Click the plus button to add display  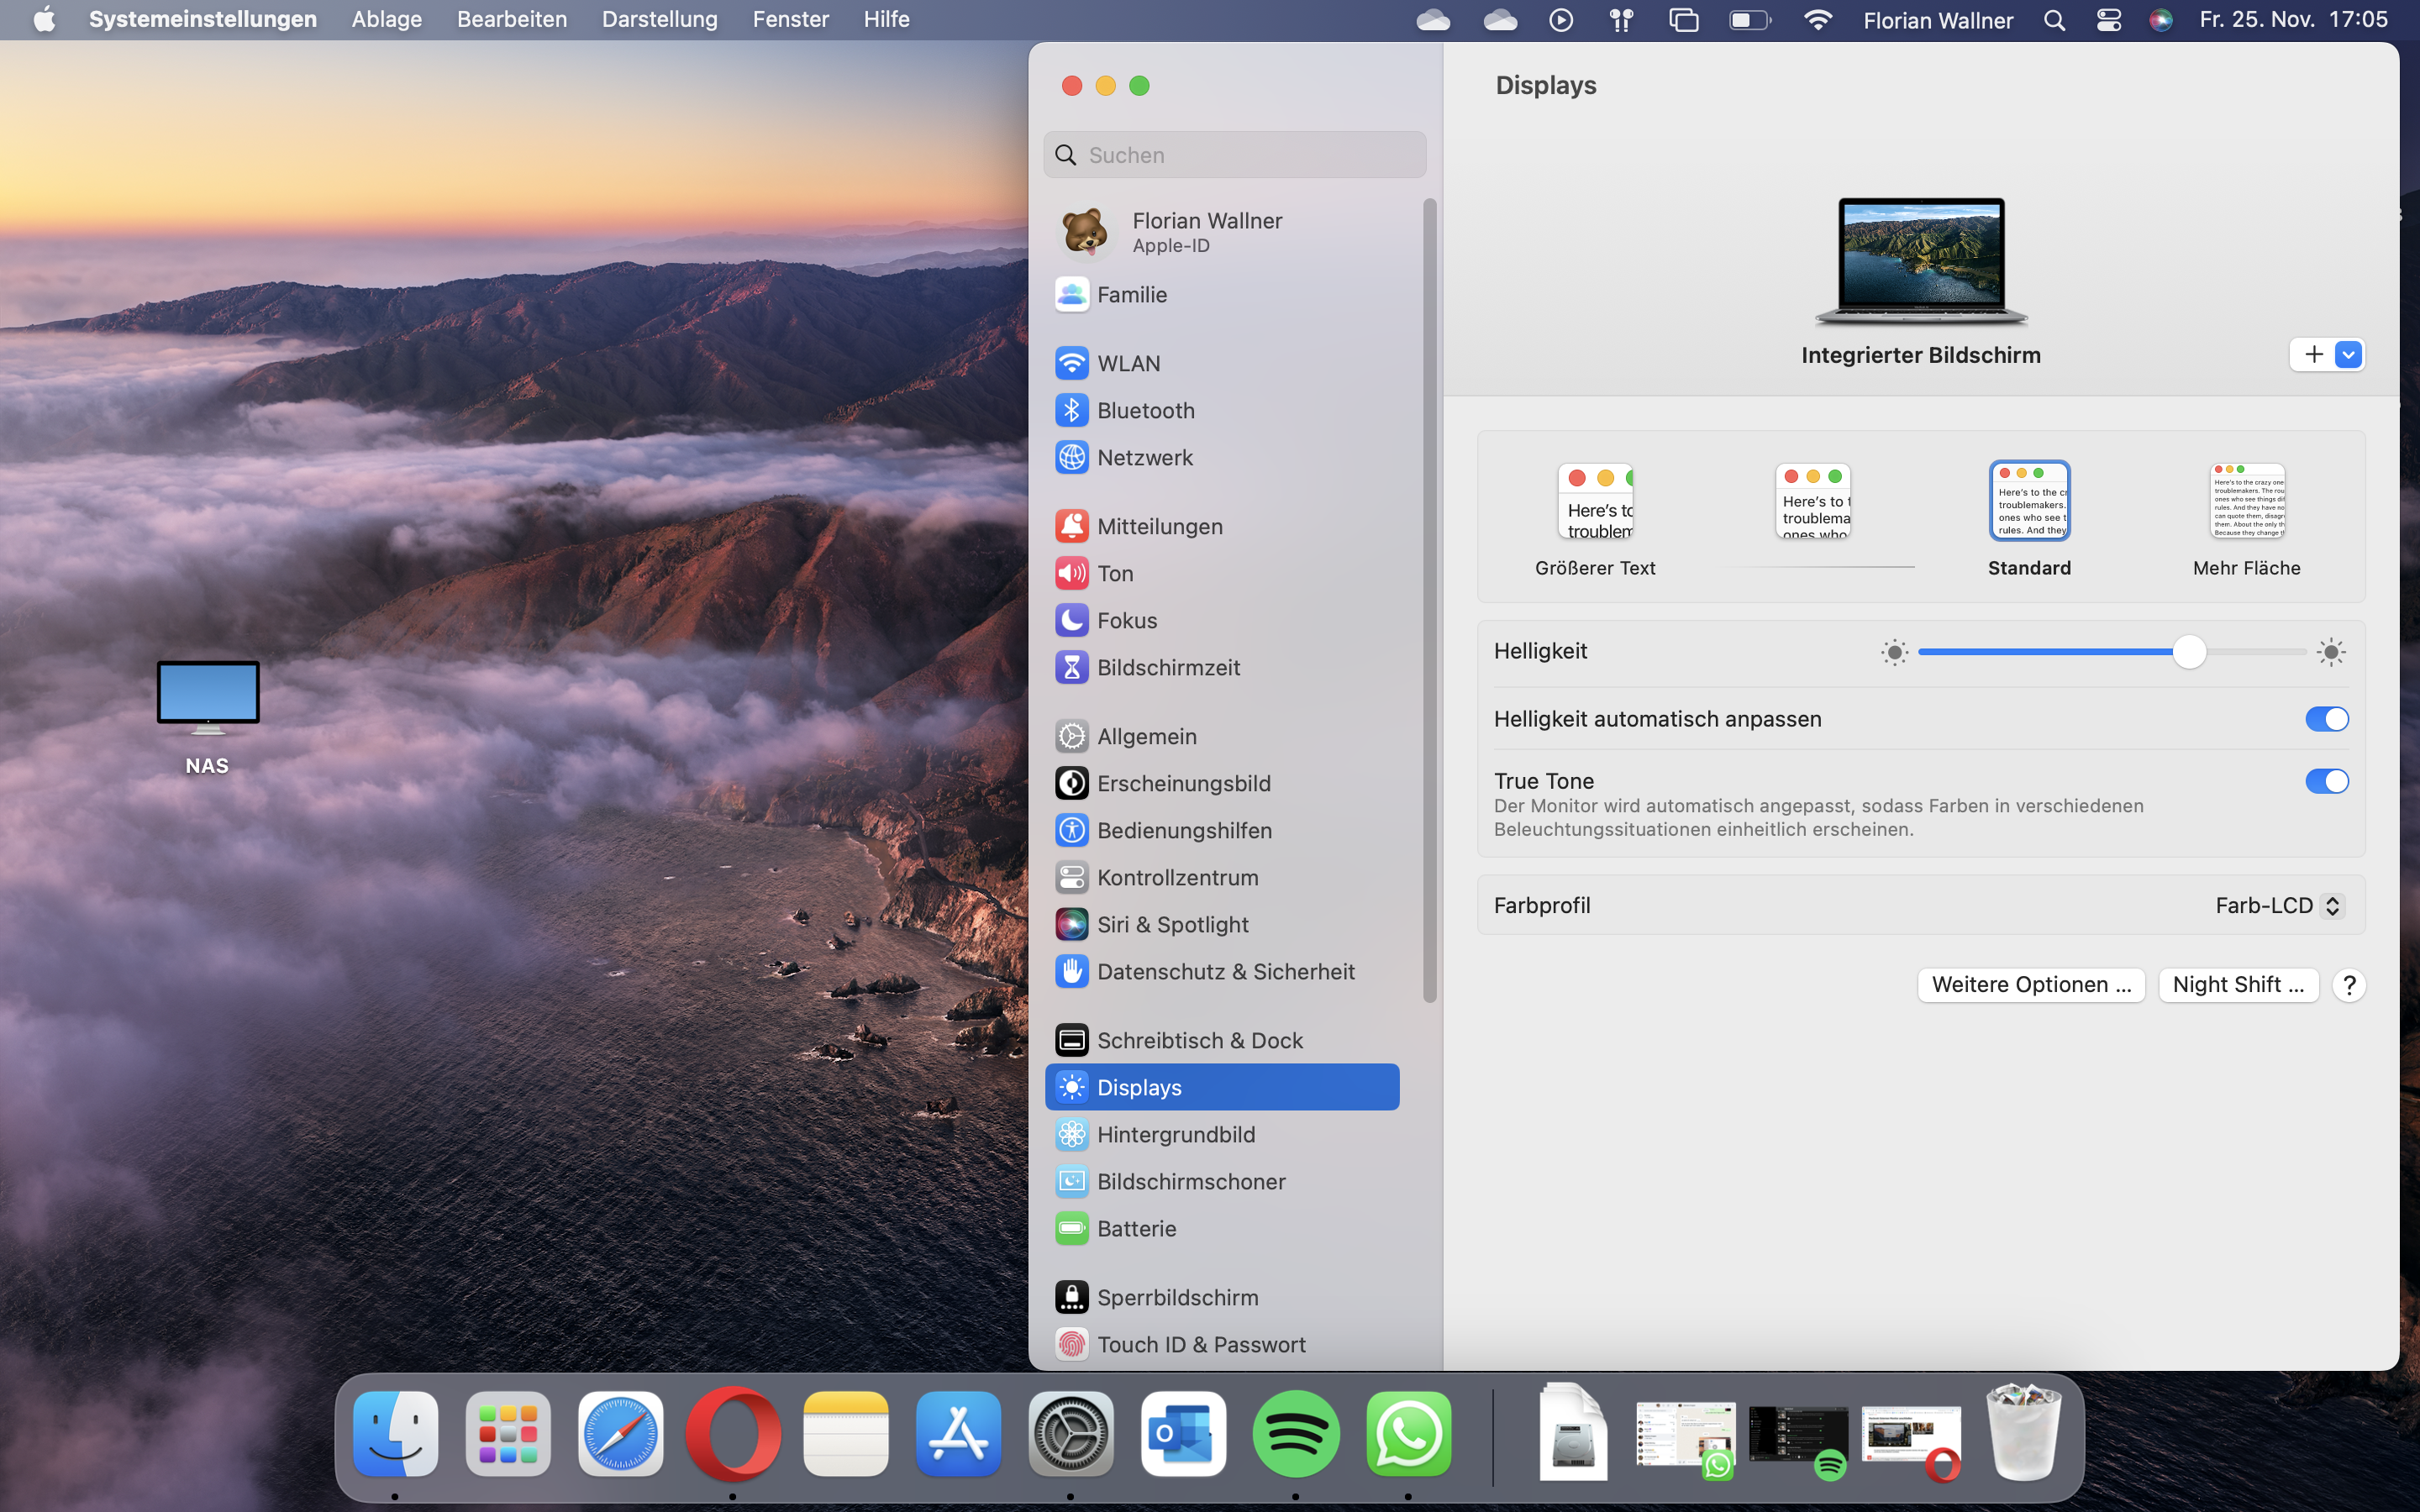coord(2313,354)
